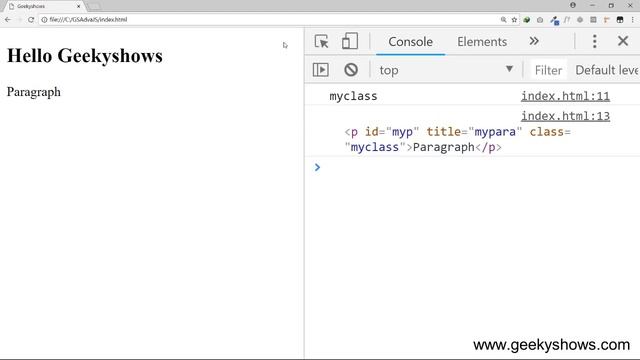Click site info icon in address bar
This screenshot has height=360, width=640.
[44, 20]
